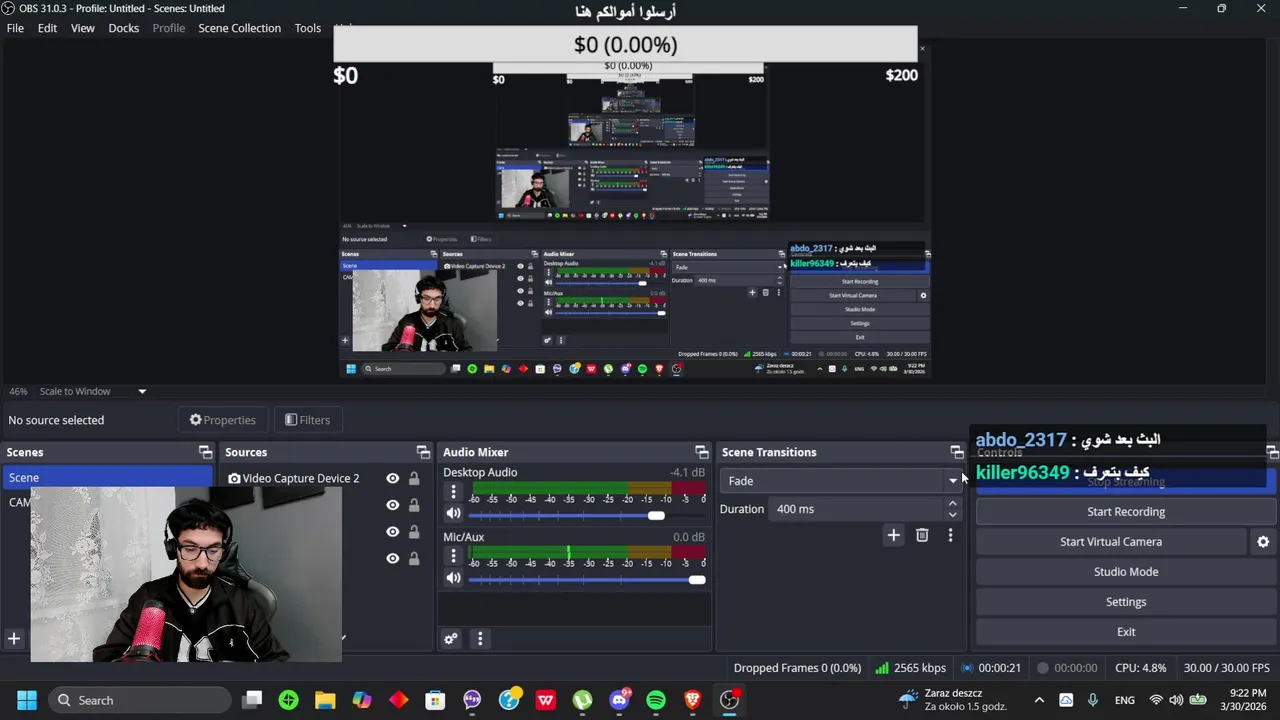The height and width of the screenshot is (720, 1280).
Task: Open Brave browser from the taskbar
Action: coord(692,700)
